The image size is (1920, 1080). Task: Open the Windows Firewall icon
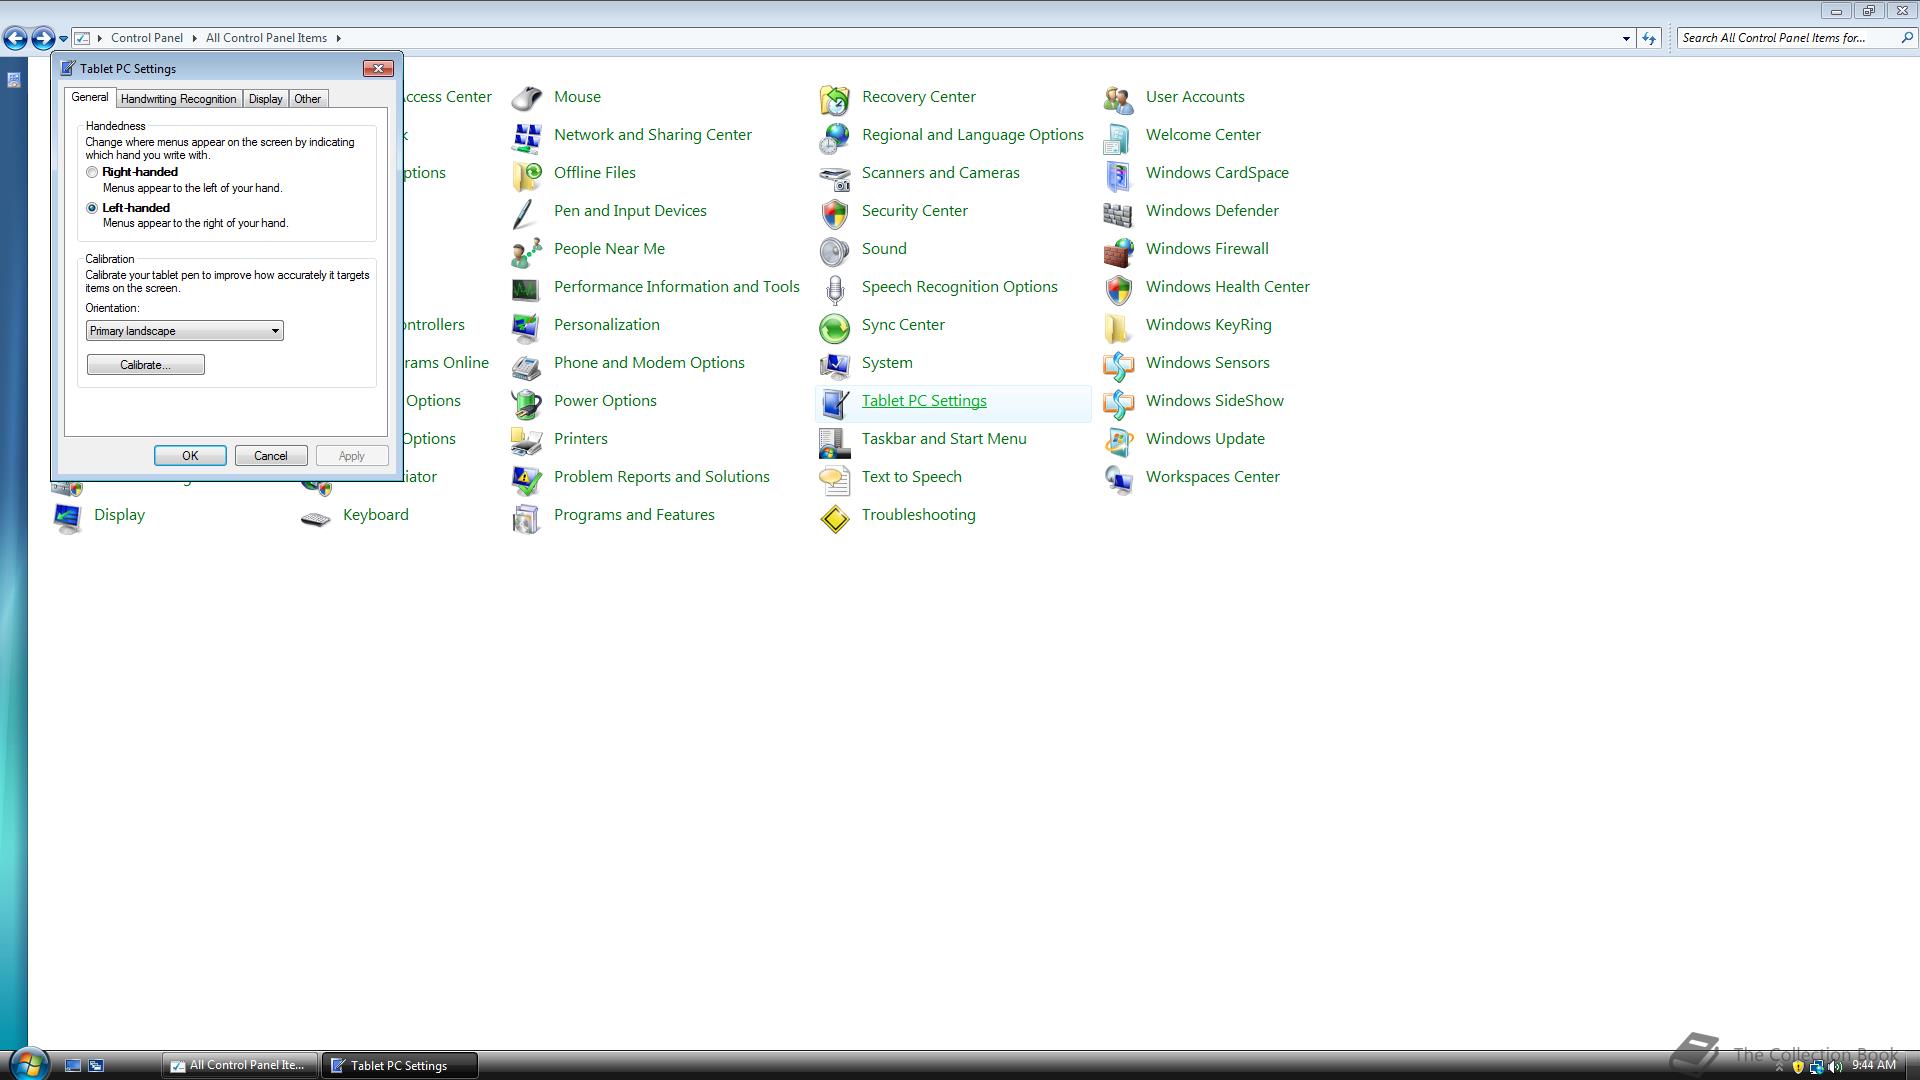point(1119,250)
